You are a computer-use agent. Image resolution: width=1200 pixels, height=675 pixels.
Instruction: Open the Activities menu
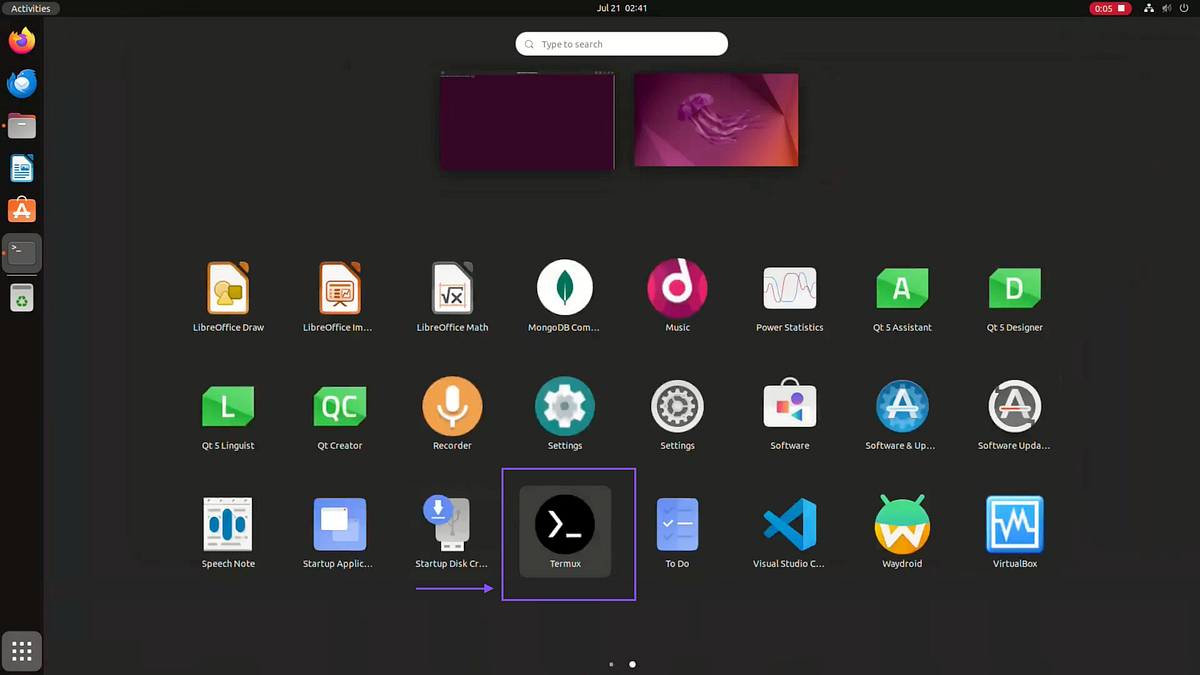30,7
